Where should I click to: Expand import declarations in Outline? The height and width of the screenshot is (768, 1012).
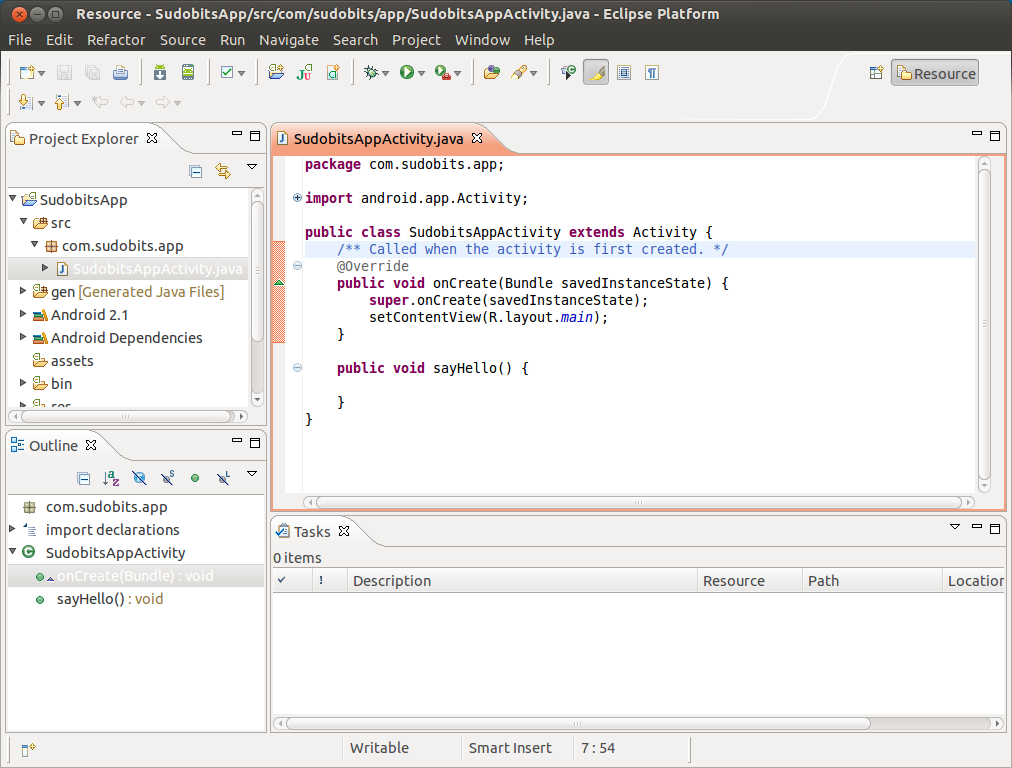12,530
